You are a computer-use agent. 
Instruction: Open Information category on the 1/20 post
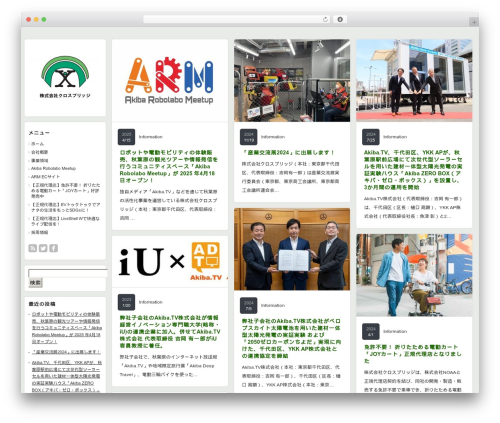point(151,302)
